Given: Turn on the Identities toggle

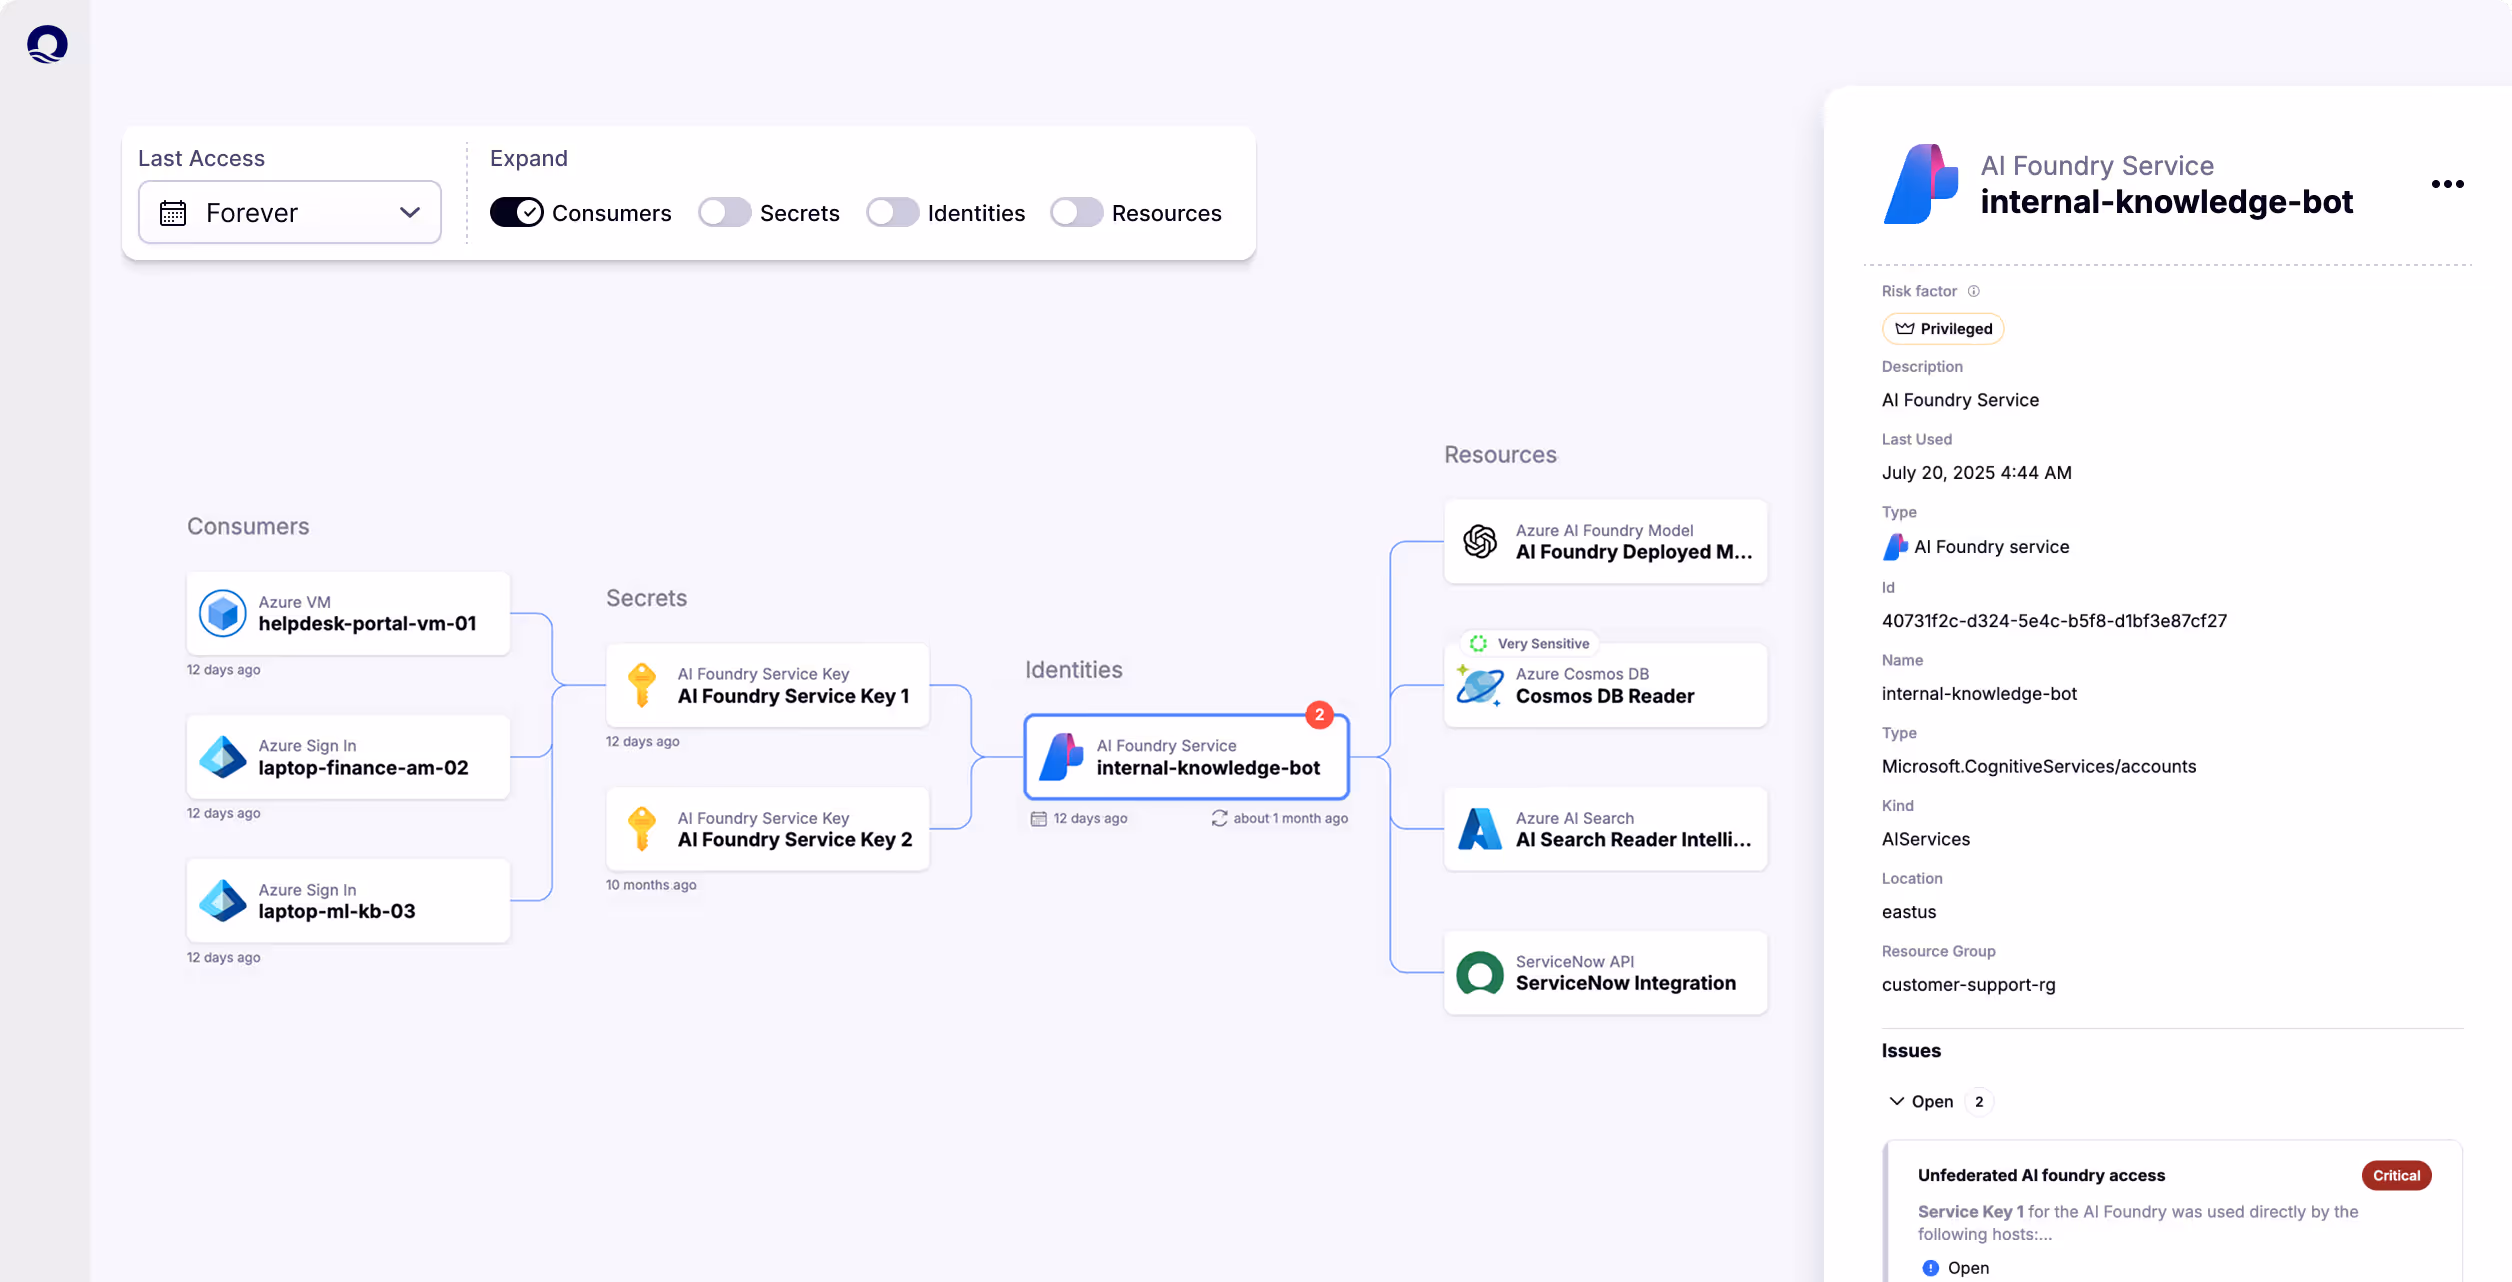Looking at the screenshot, I should tap(892, 213).
